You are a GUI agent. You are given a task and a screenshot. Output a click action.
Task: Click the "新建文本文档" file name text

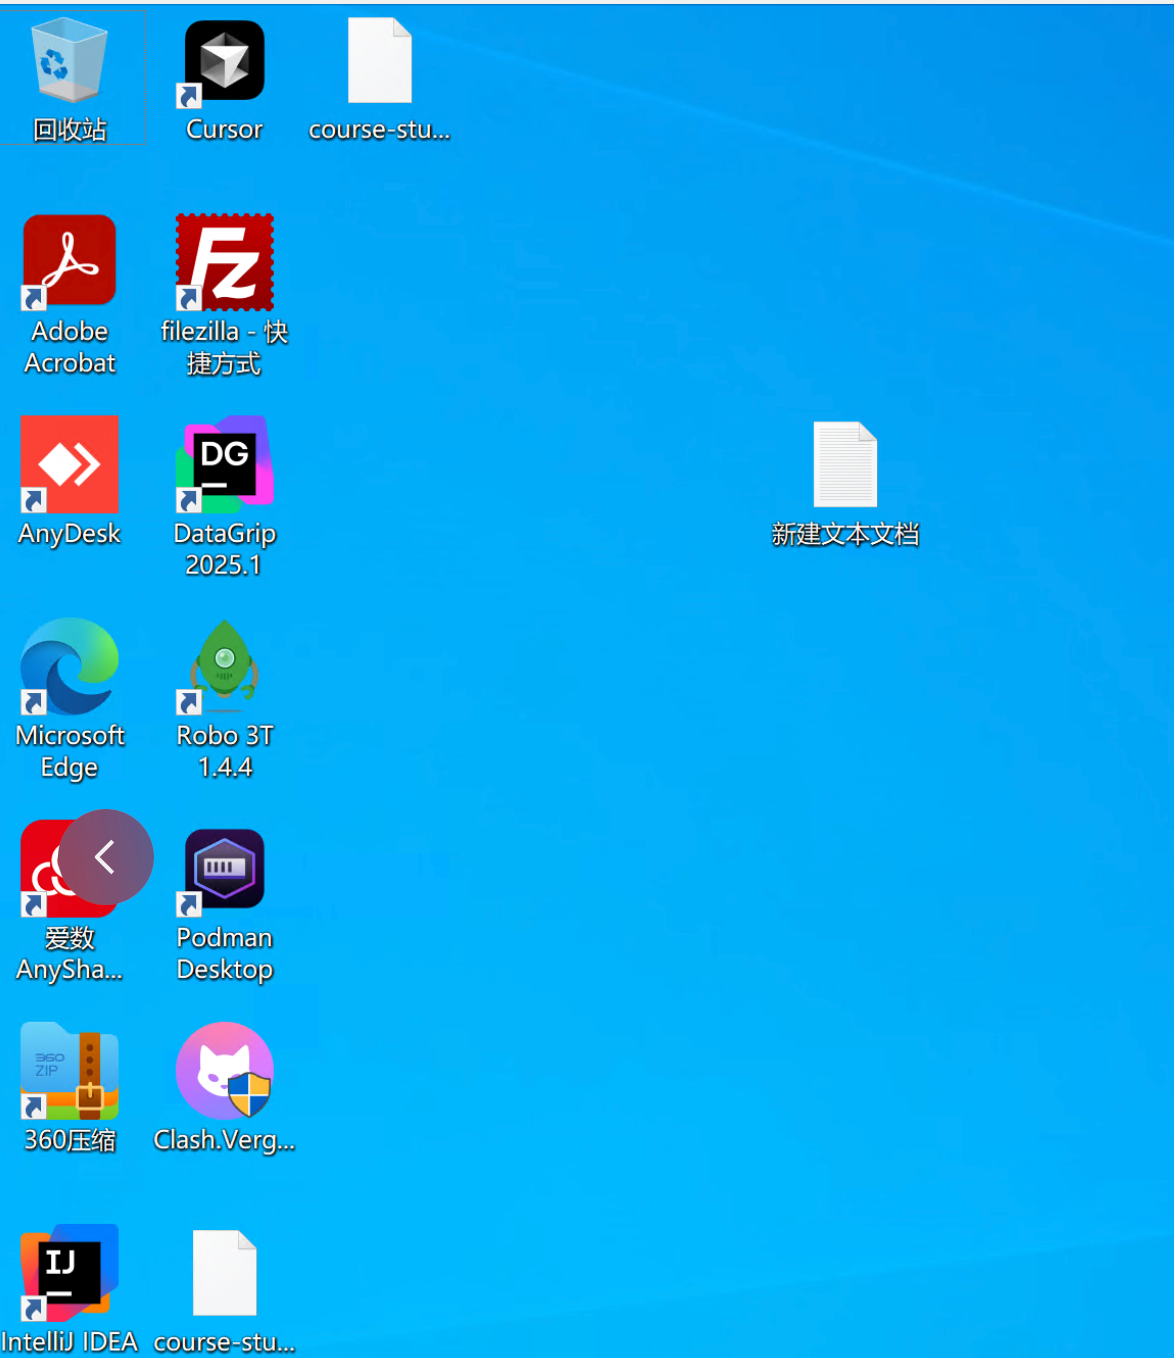click(x=845, y=535)
